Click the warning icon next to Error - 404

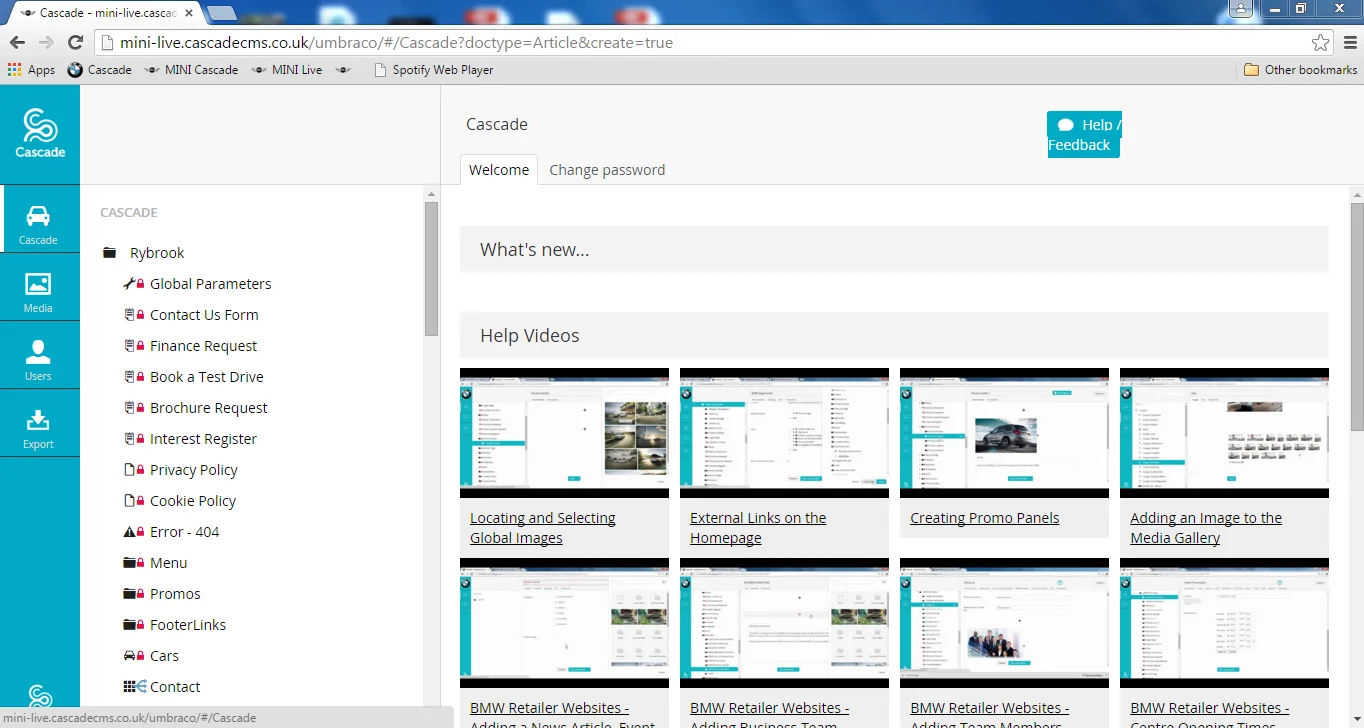(x=129, y=532)
